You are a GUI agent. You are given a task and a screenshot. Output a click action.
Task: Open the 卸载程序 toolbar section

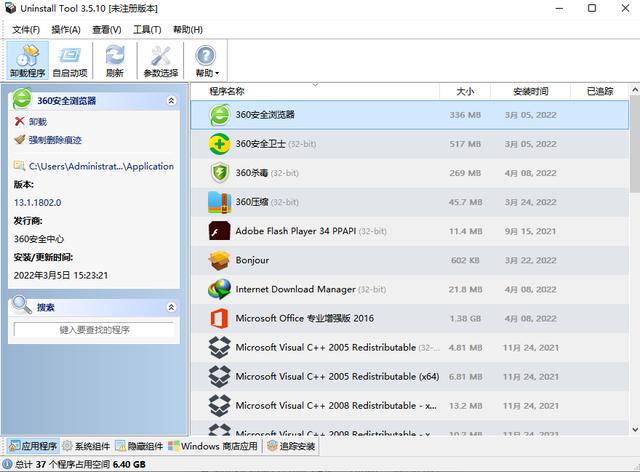click(x=27, y=60)
